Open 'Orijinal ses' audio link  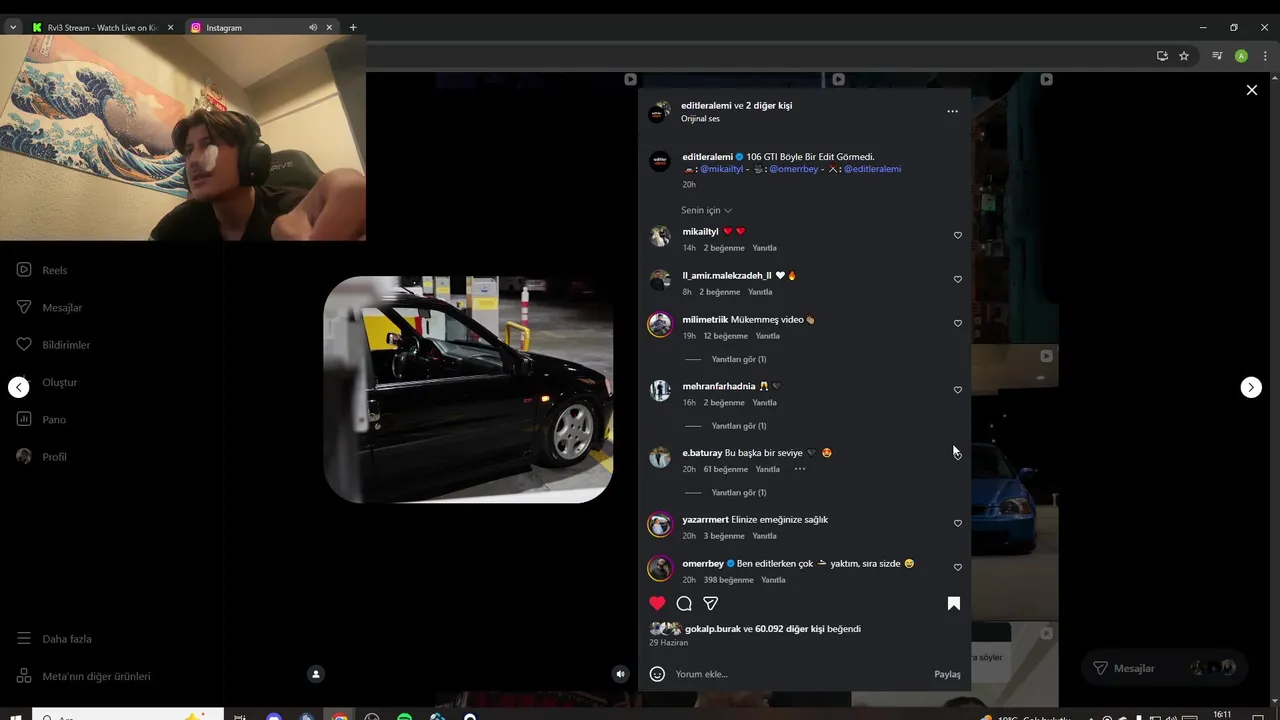point(700,119)
